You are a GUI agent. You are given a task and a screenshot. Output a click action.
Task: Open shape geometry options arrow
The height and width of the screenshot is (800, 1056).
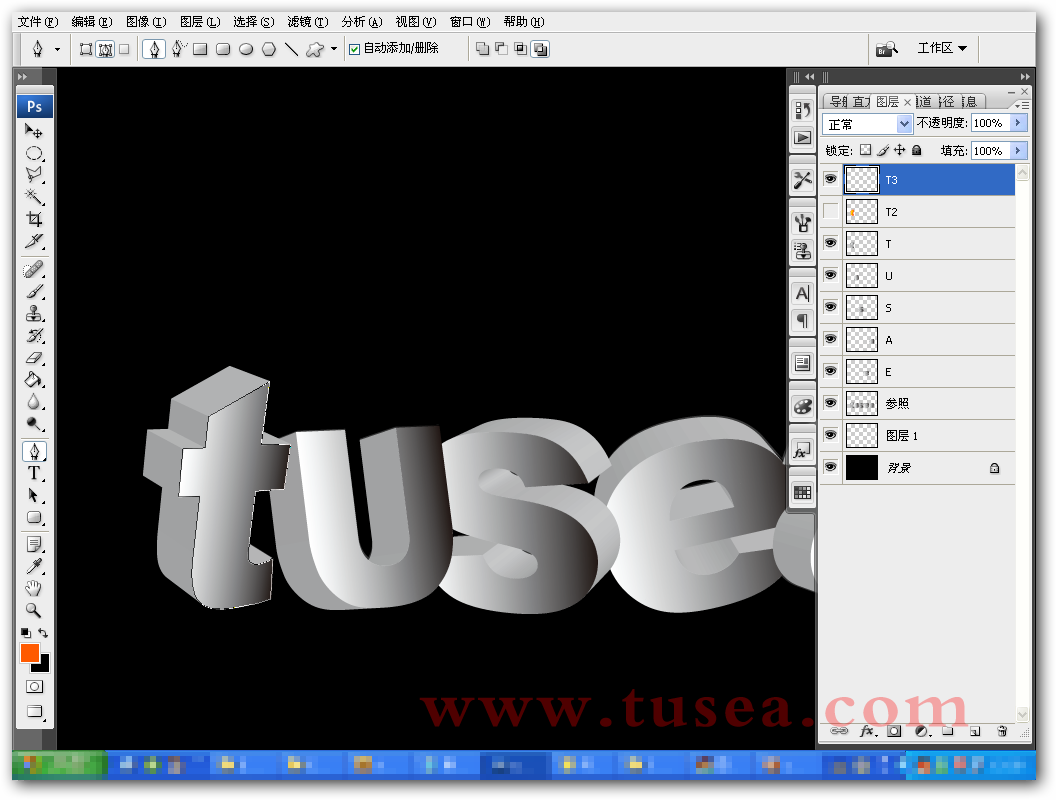(334, 49)
